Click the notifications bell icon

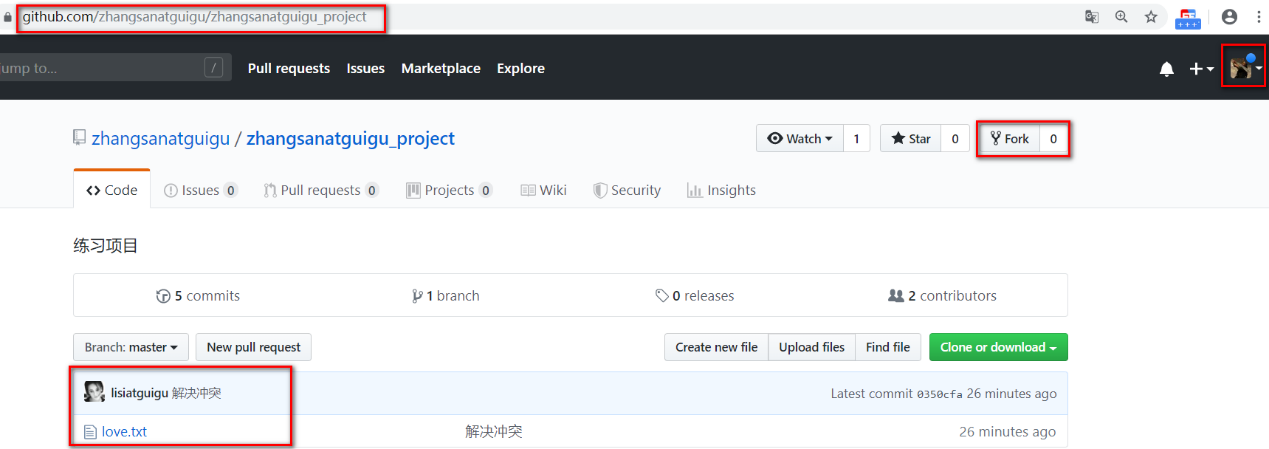point(1166,69)
